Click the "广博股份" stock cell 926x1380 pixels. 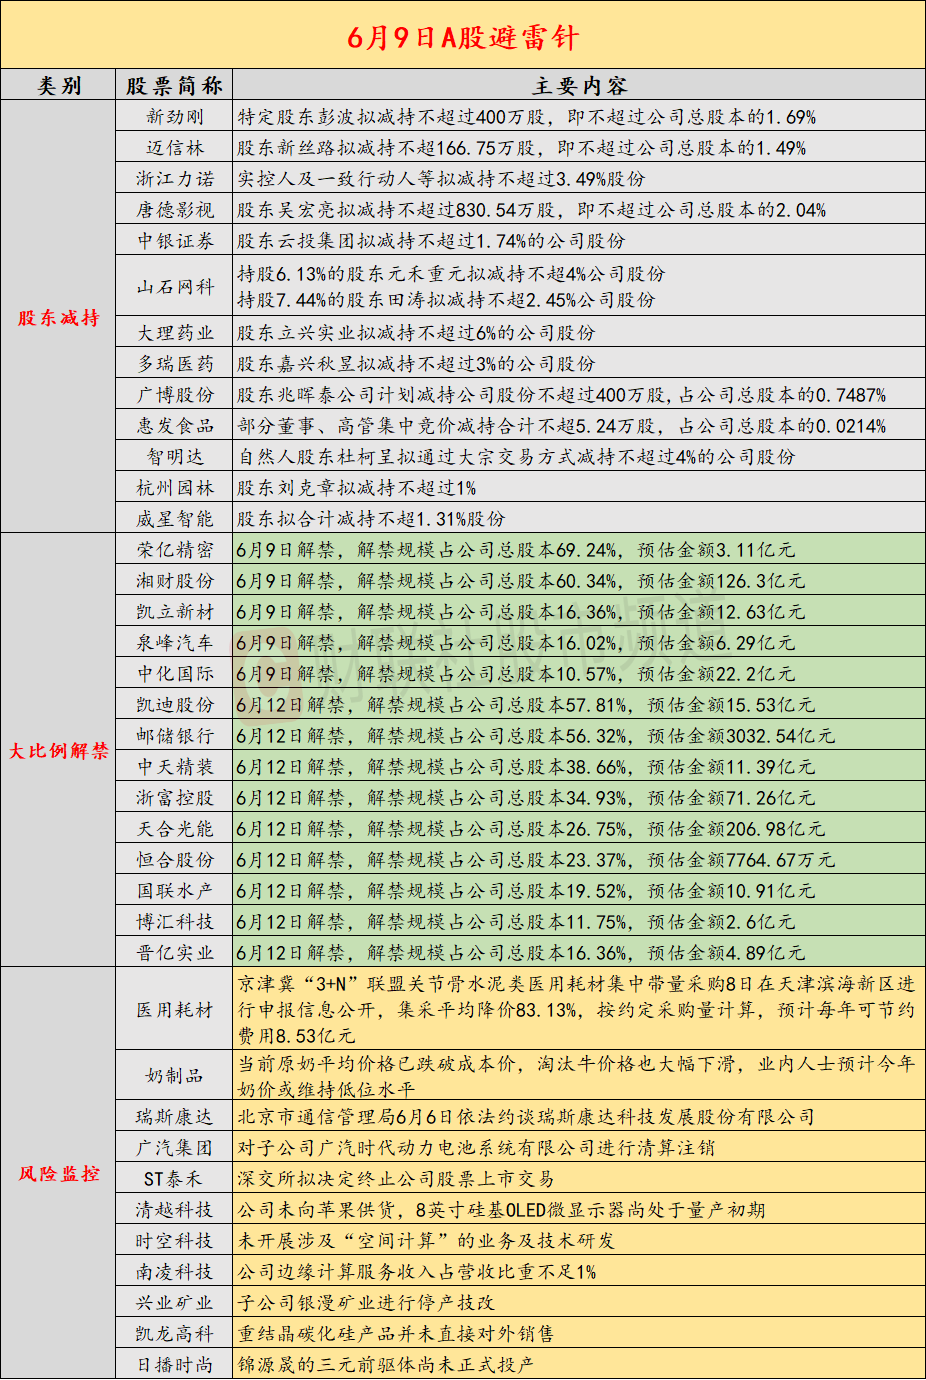175,395
